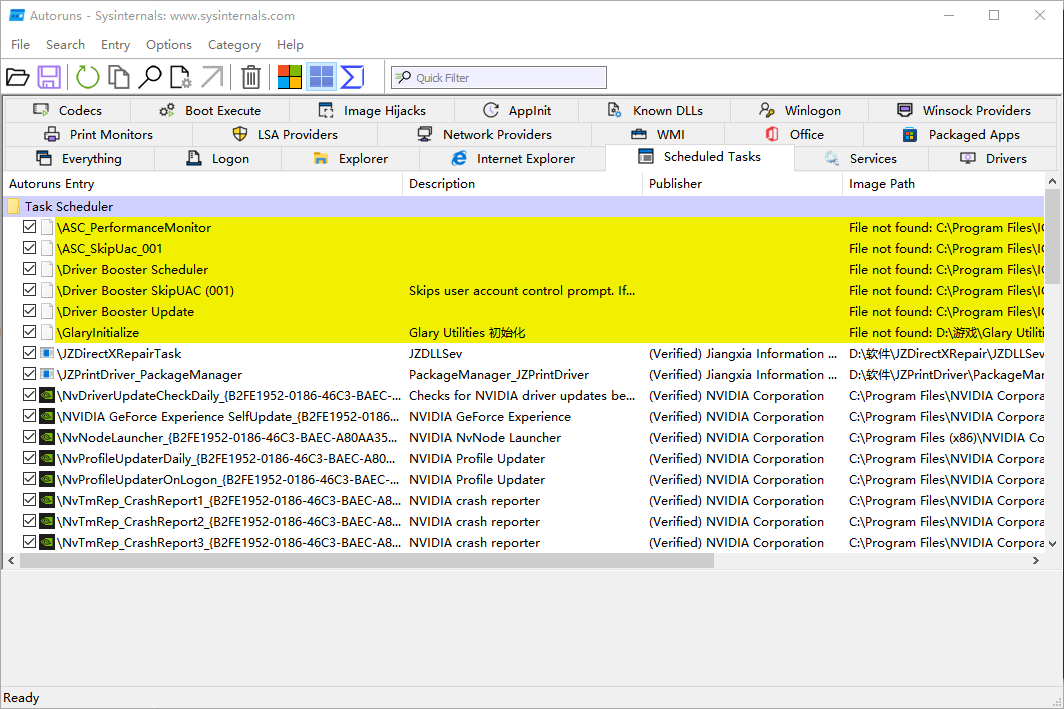Toggle the Driver Booster Scheduler checkbox
This screenshot has width=1064, height=709.
point(29,269)
